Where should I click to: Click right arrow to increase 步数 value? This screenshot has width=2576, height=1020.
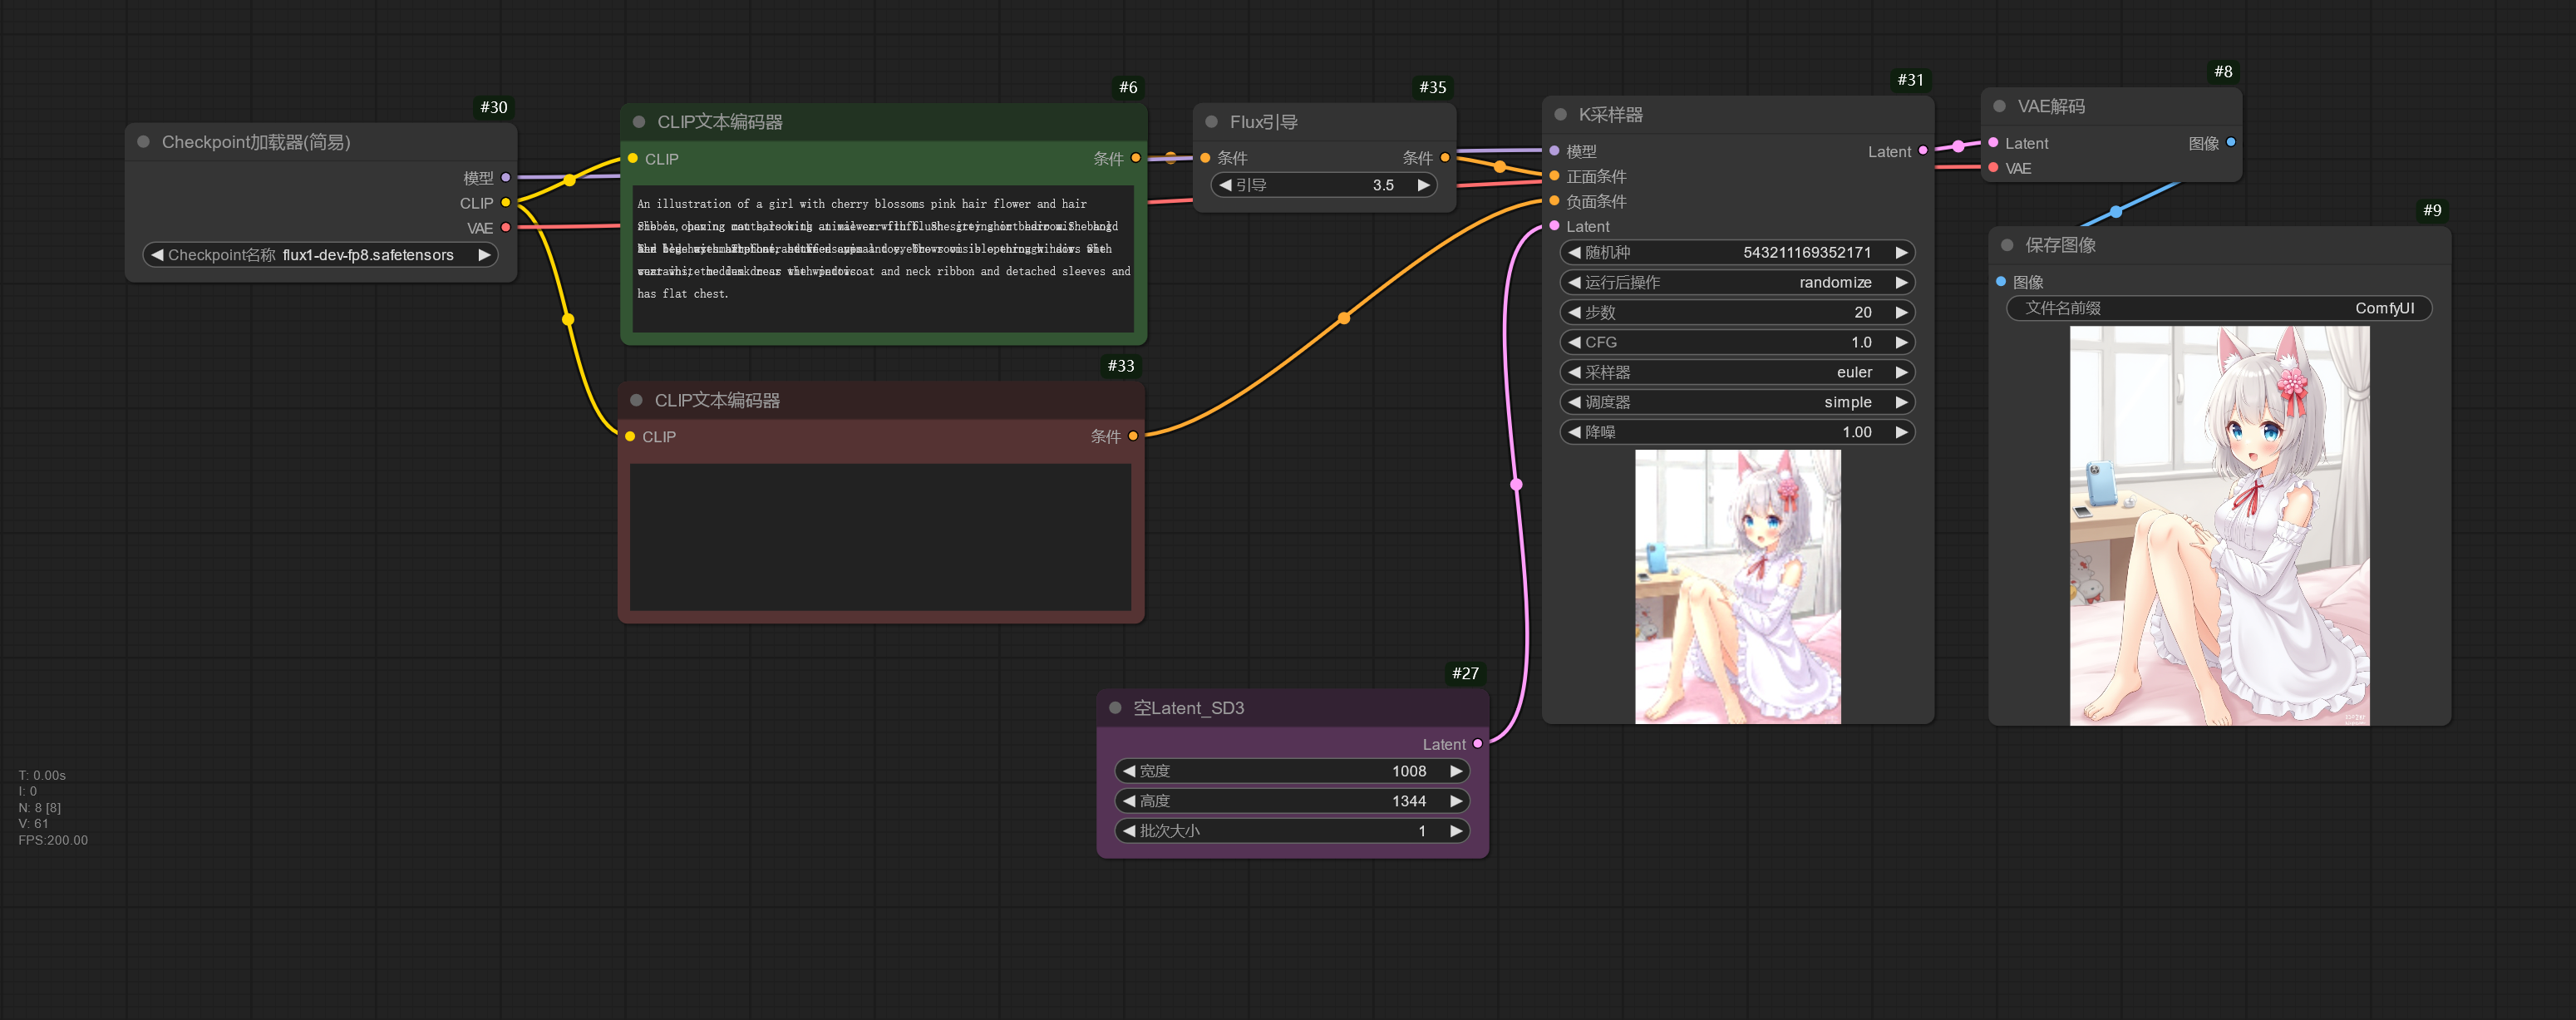click(x=1903, y=312)
